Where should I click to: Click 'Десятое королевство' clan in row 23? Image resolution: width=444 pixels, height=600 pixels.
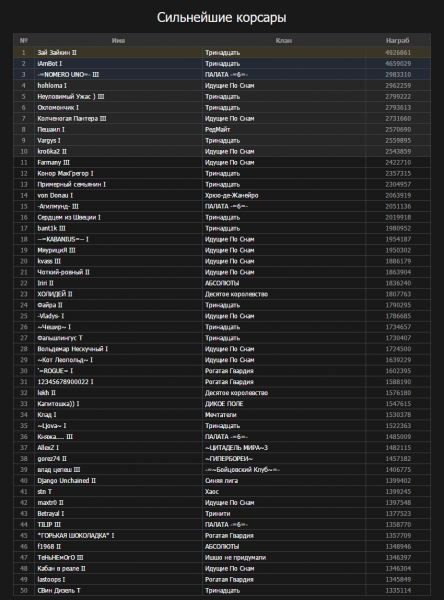[x=236, y=294]
